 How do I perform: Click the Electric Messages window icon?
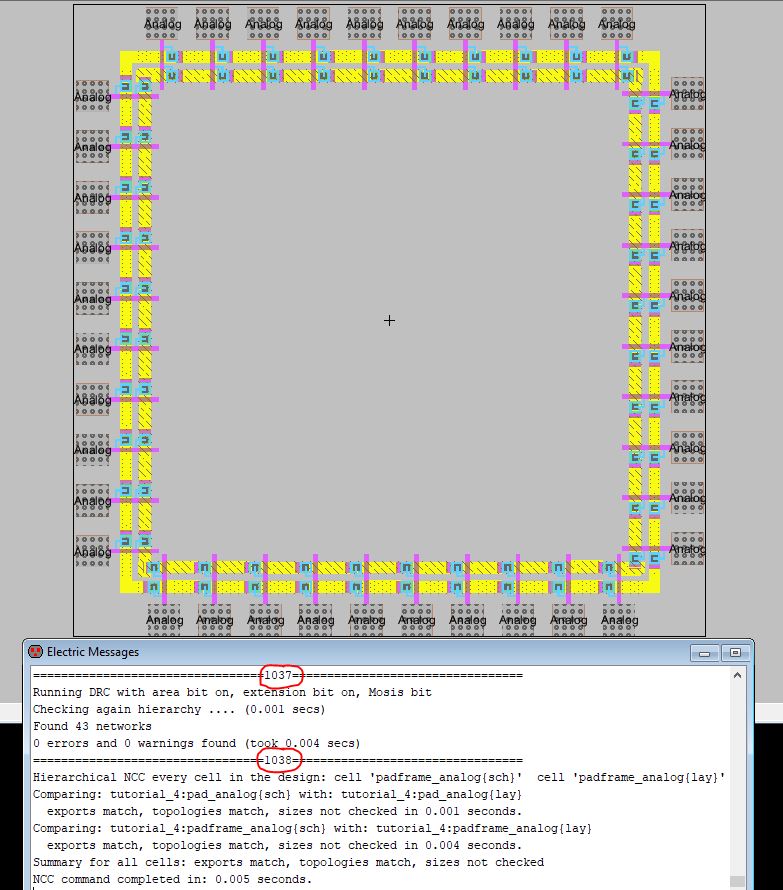pos(36,652)
